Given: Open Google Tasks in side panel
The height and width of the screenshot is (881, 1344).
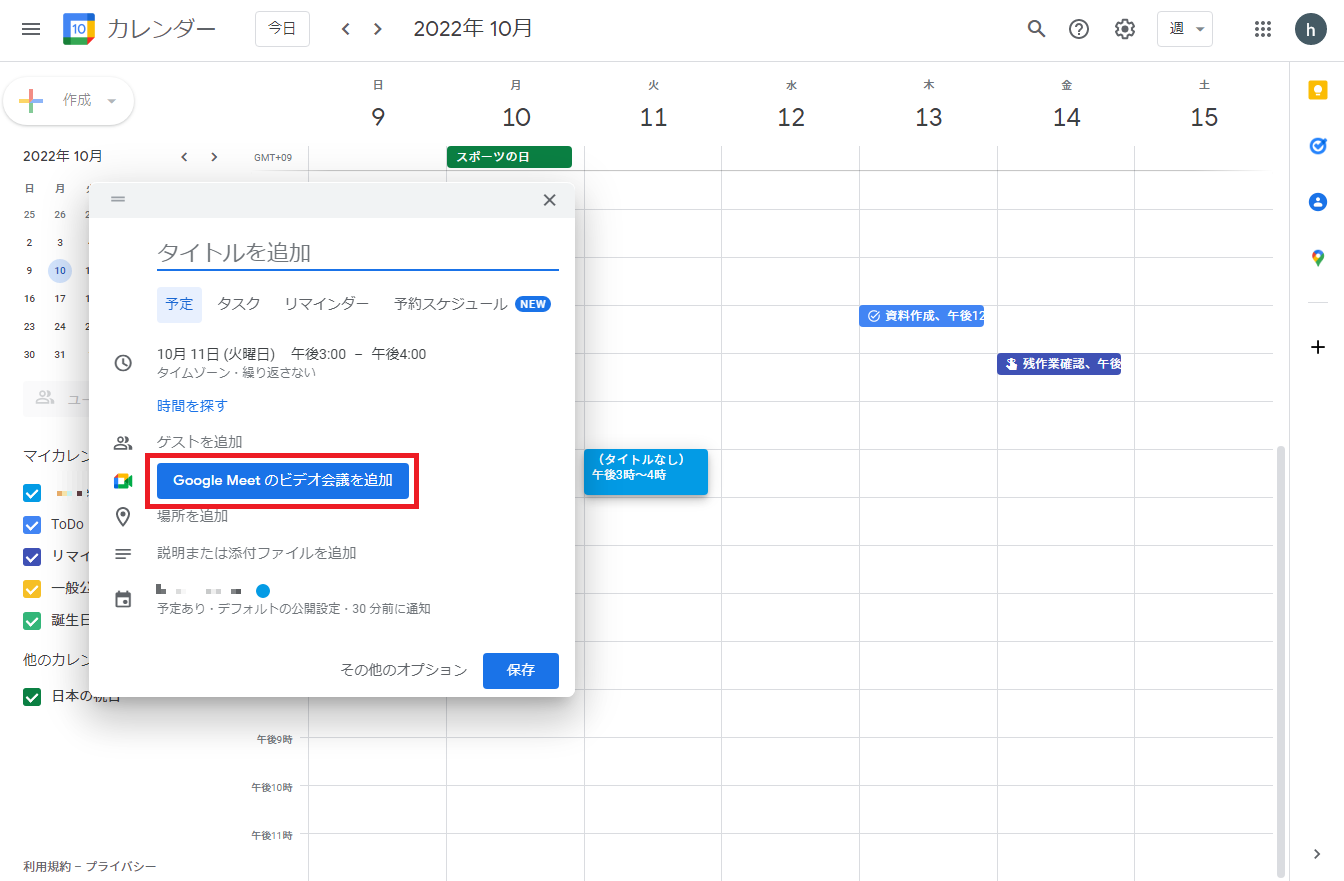Looking at the screenshot, I should tap(1317, 146).
